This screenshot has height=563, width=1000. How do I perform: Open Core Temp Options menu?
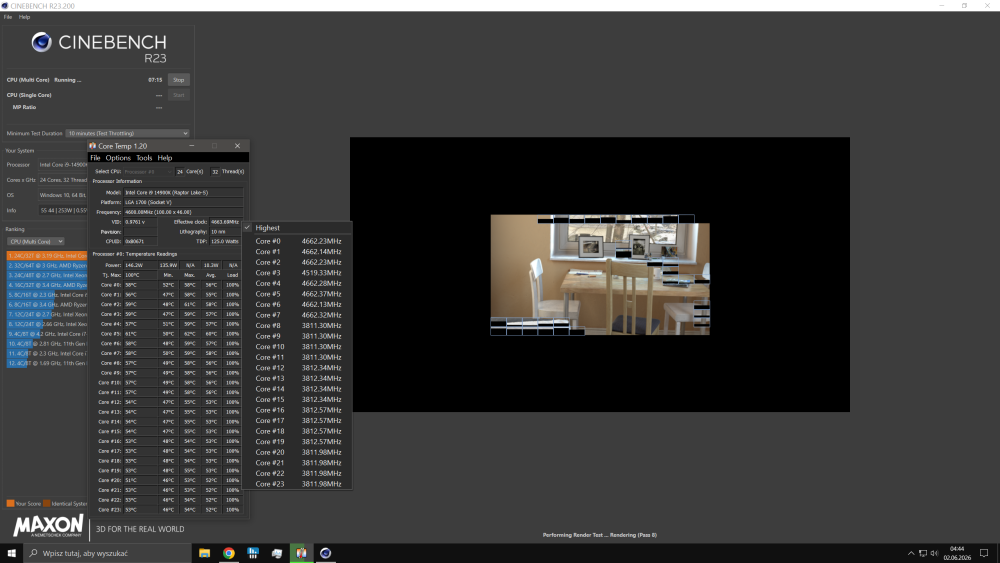(118, 157)
